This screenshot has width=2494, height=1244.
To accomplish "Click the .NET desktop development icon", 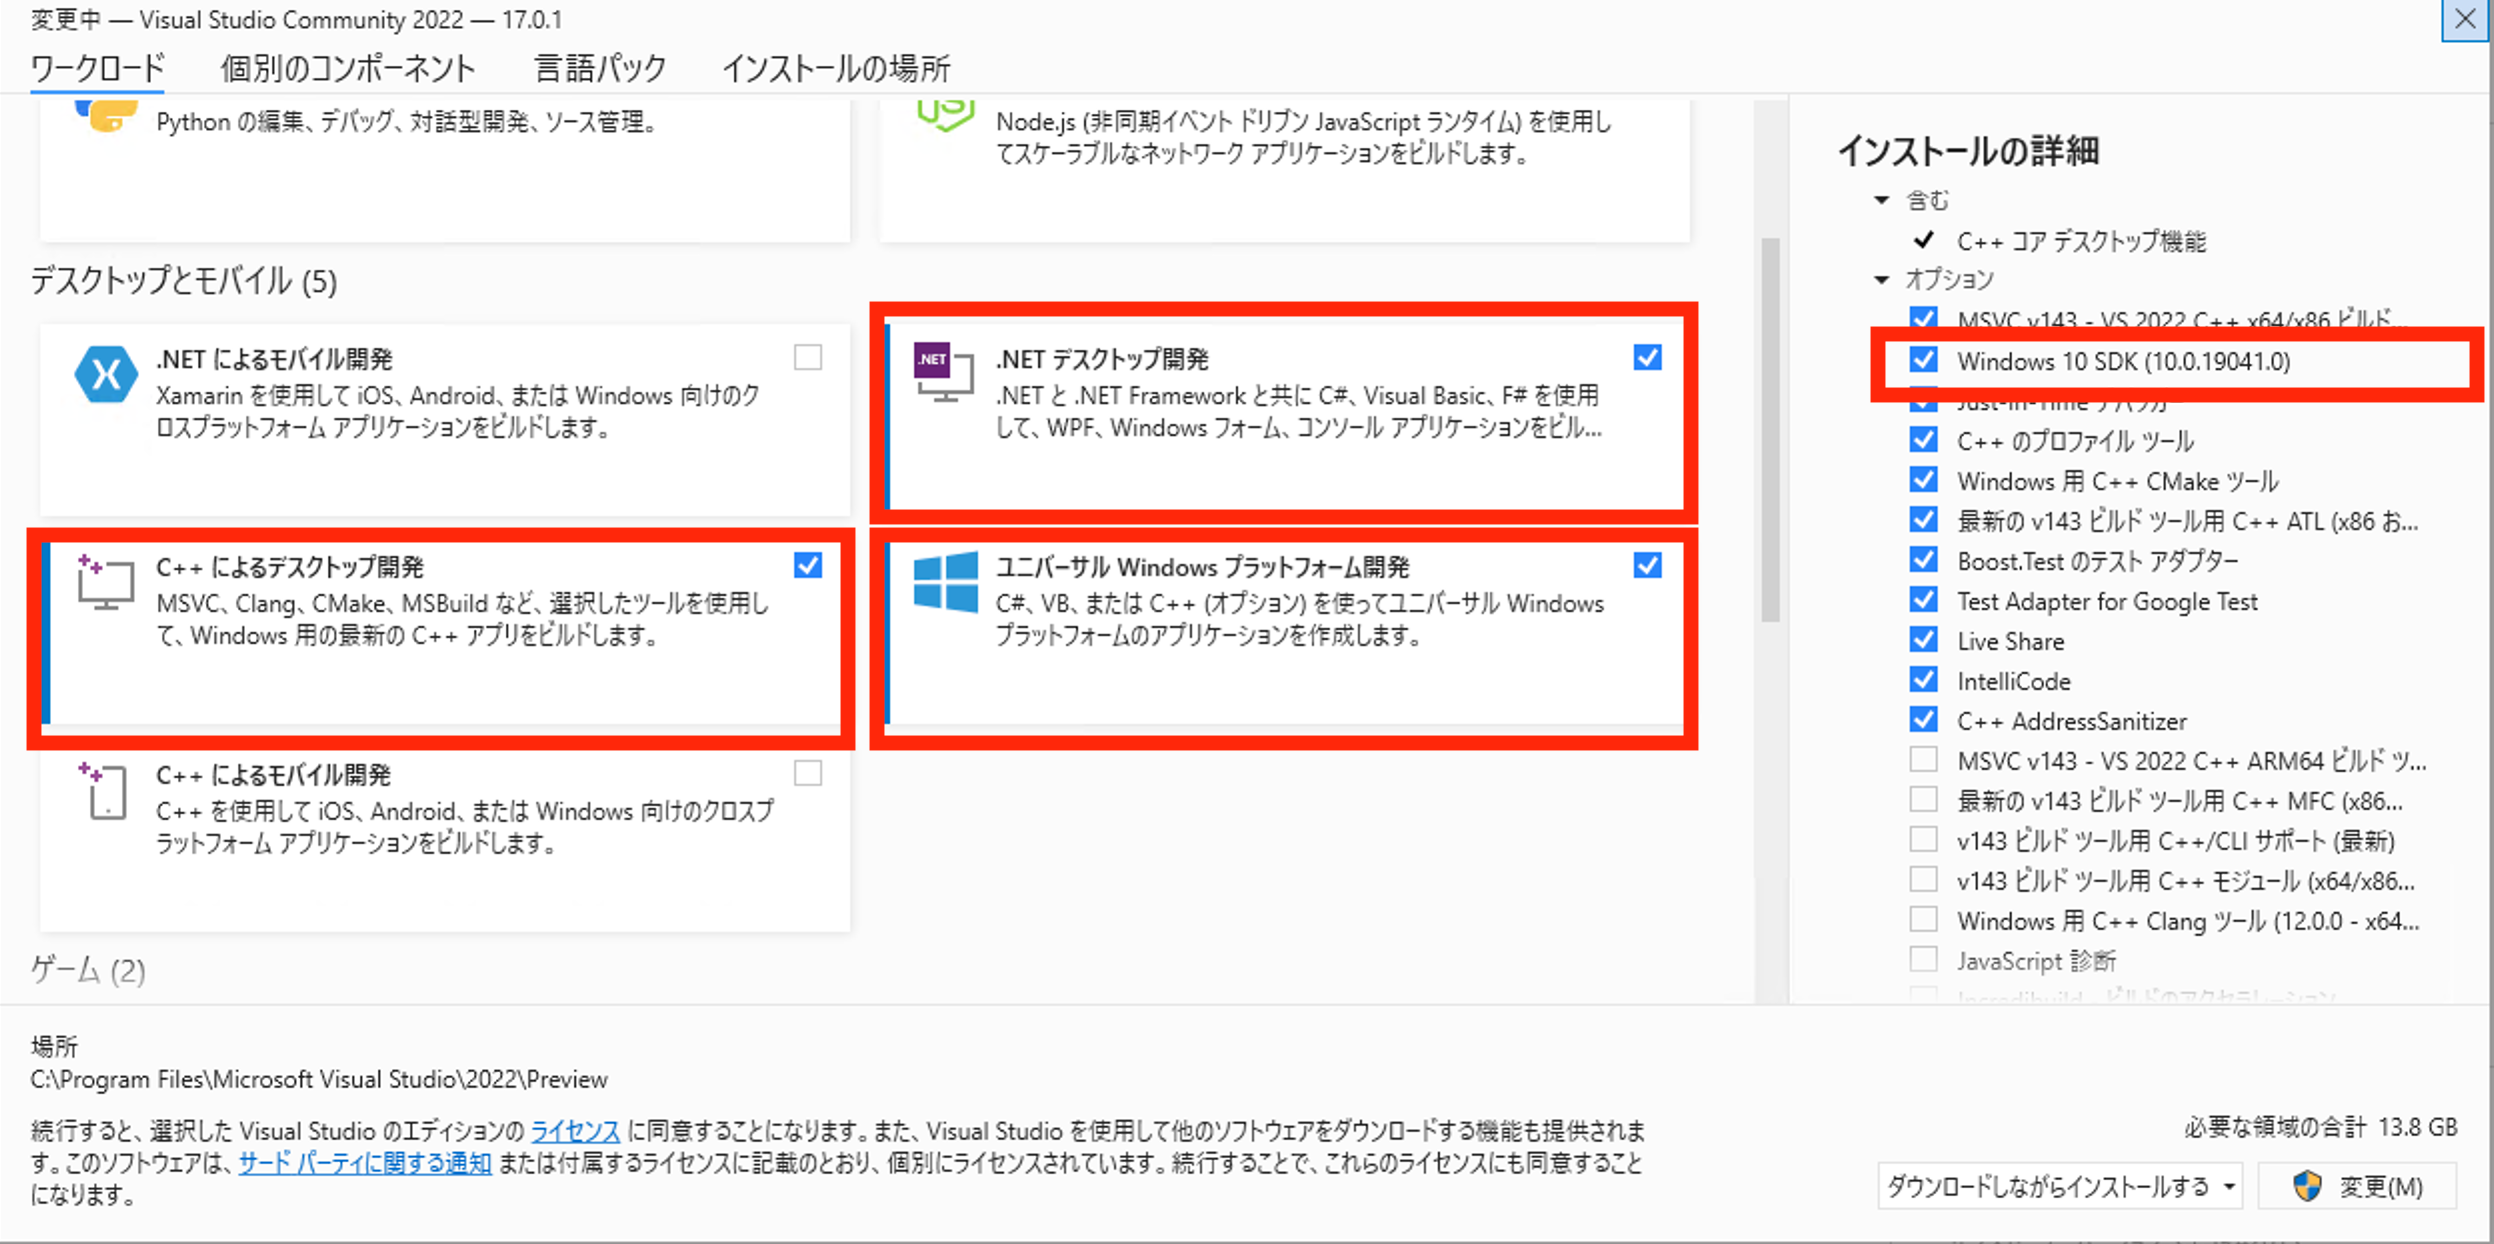I will pos(943,371).
